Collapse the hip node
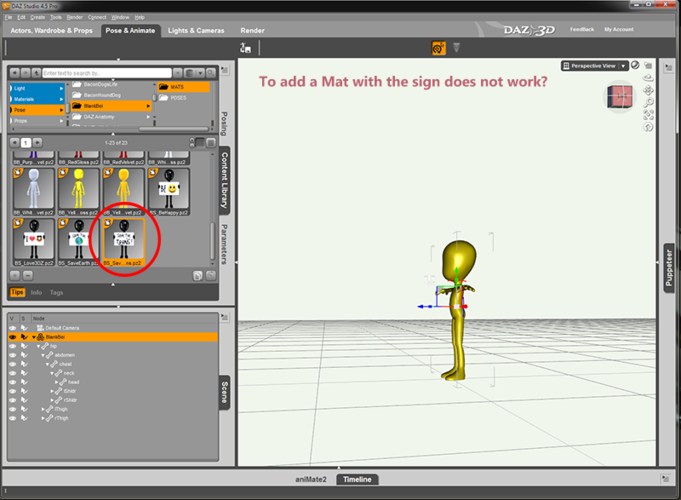 point(38,346)
